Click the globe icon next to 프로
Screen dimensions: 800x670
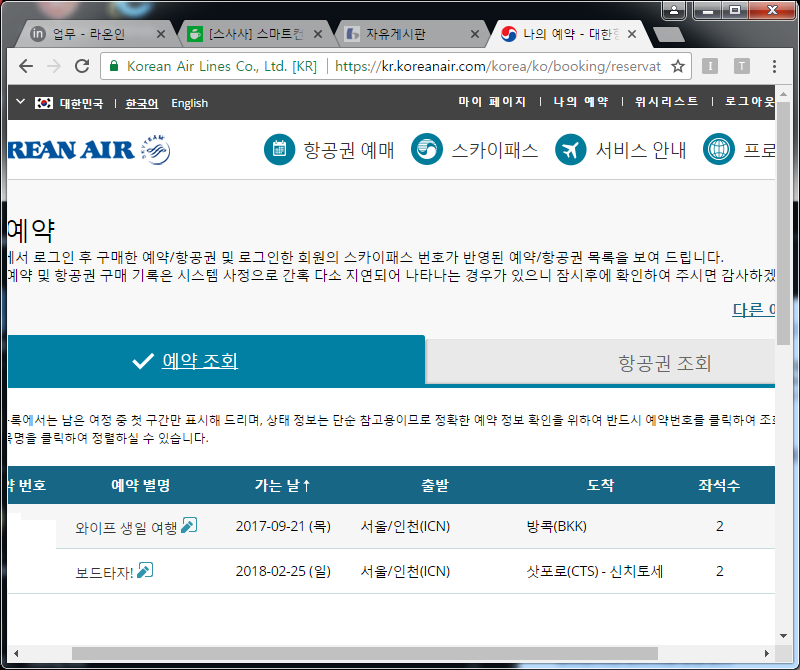point(719,150)
